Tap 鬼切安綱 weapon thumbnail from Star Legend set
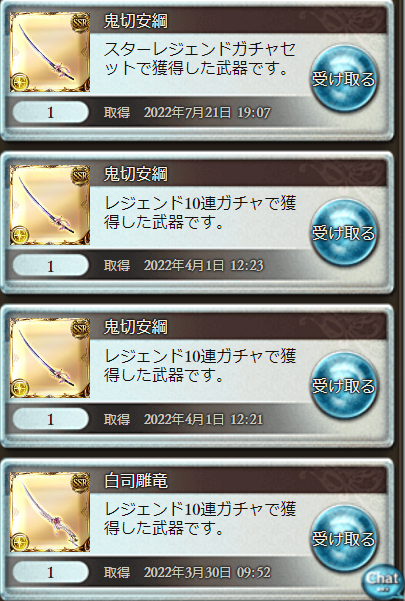 (x=50, y=52)
